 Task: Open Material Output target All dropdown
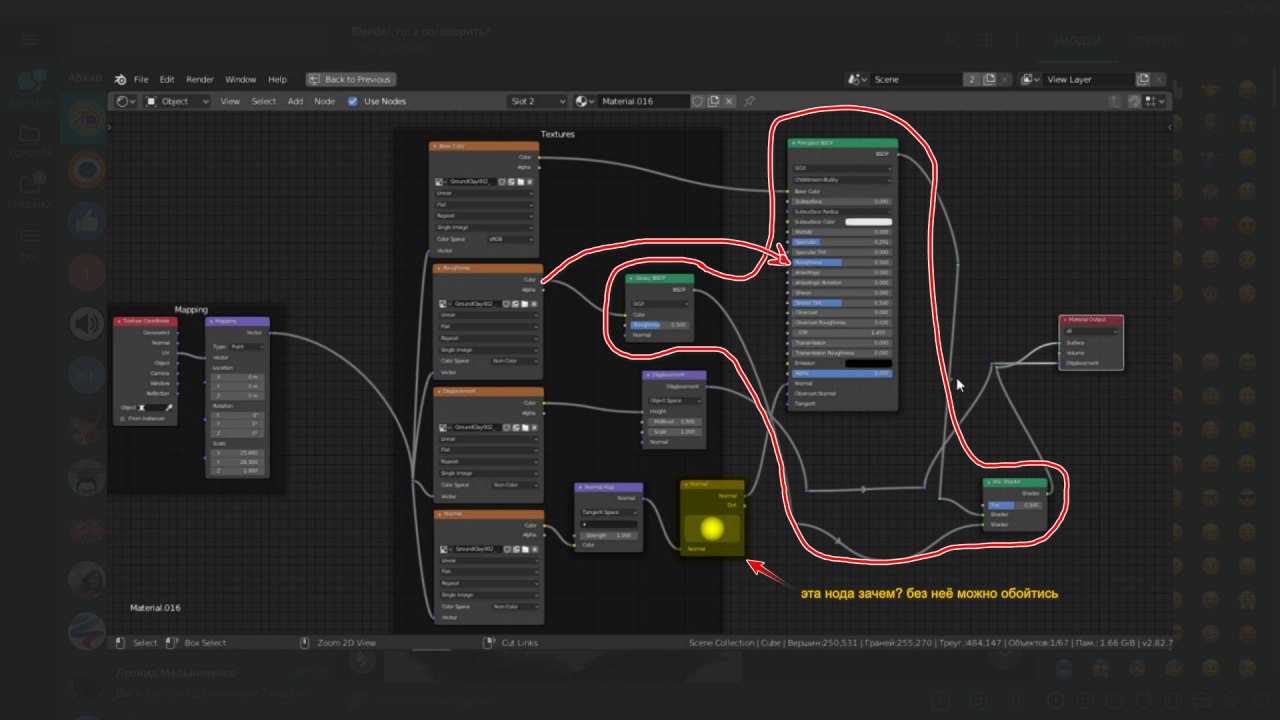click(1091, 331)
